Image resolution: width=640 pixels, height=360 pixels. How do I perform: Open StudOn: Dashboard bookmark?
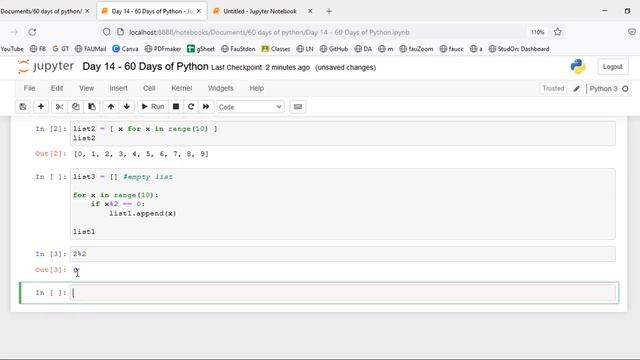(x=519, y=49)
